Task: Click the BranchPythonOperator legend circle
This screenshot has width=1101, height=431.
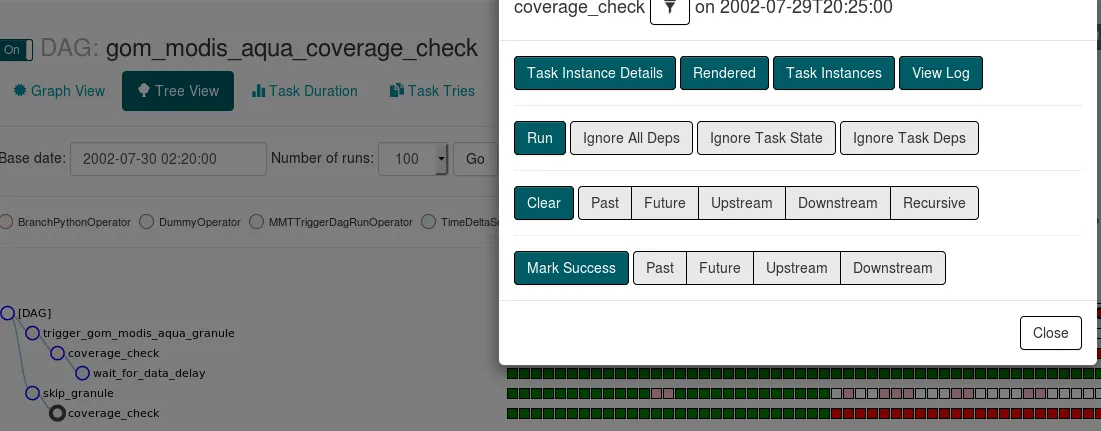Action: click(x=6, y=222)
